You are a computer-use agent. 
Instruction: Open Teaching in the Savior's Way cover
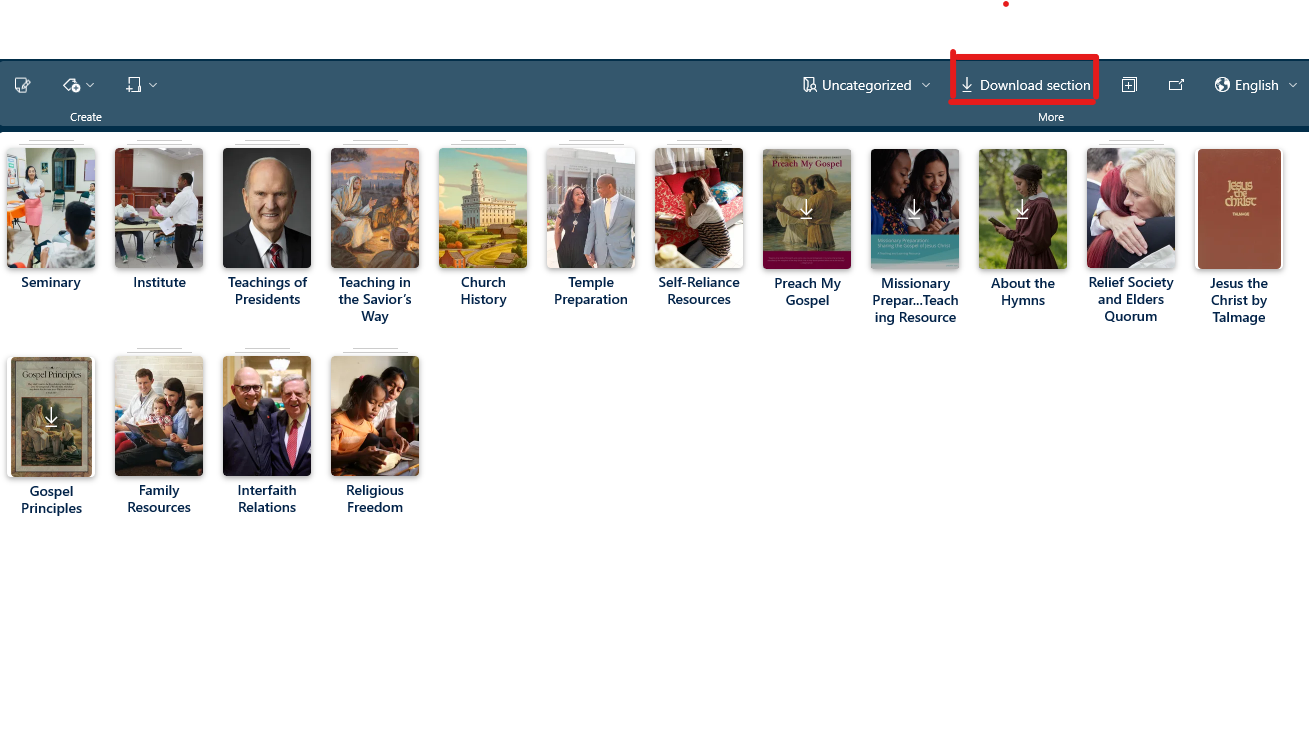375,208
